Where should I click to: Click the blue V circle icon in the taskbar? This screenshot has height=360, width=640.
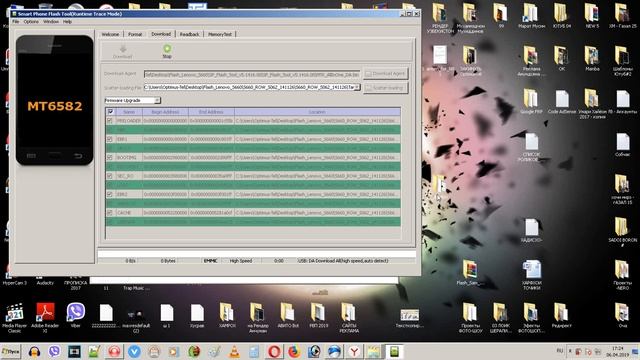(x=134, y=352)
